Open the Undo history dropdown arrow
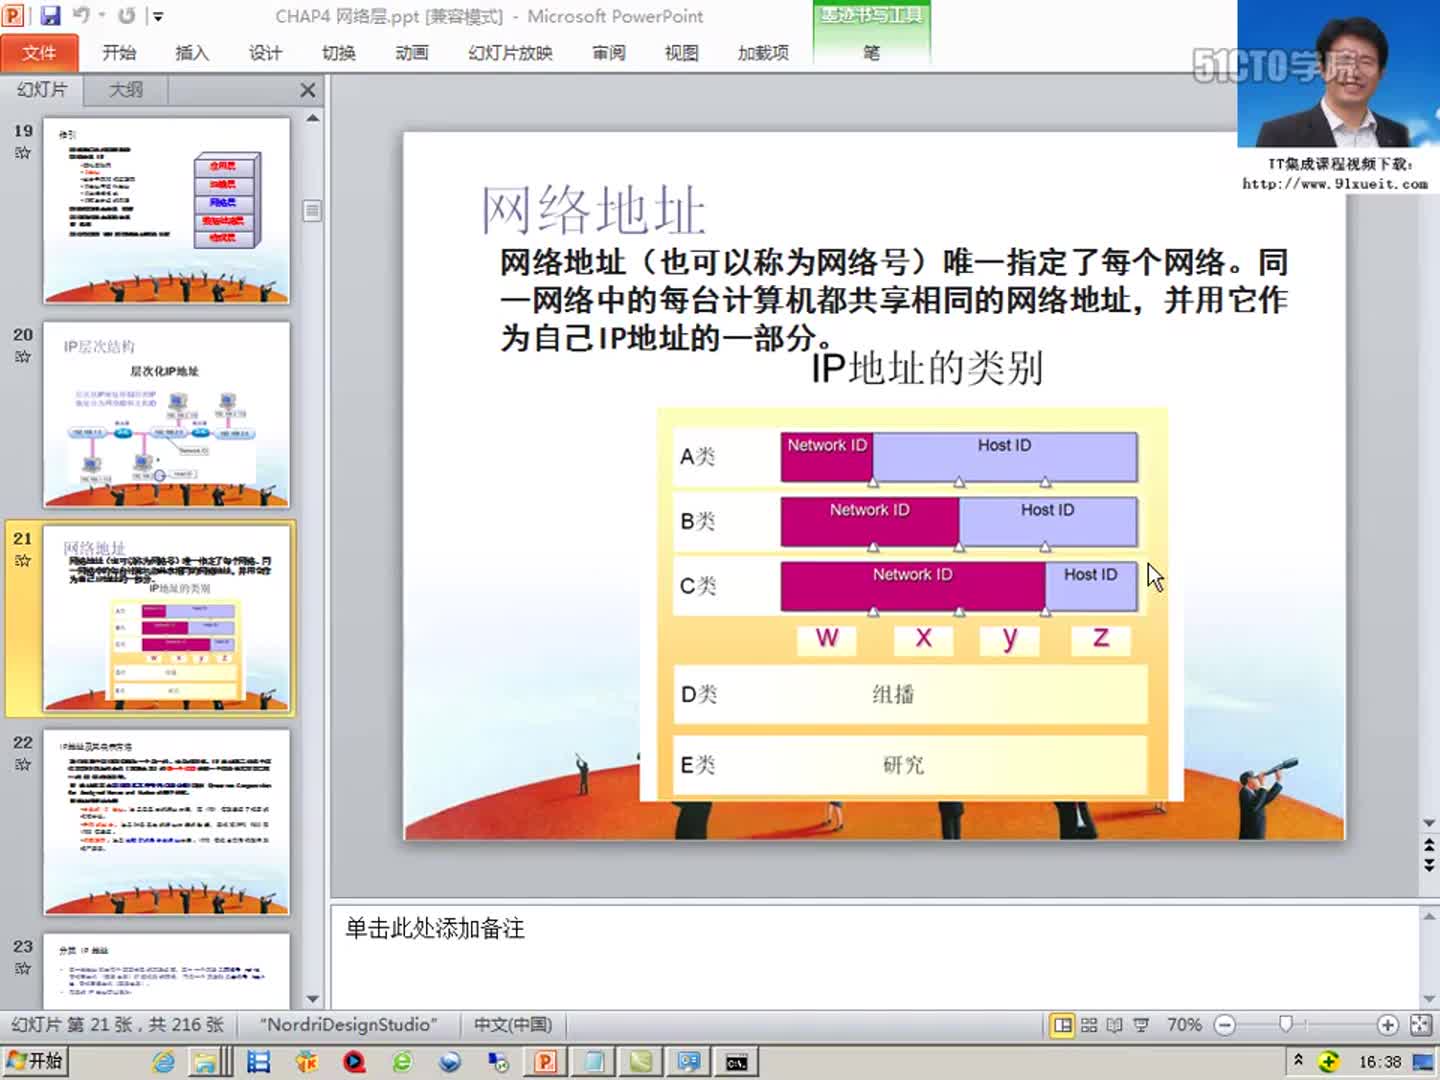This screenshot has height=1080, width=1440. (102, 15)
